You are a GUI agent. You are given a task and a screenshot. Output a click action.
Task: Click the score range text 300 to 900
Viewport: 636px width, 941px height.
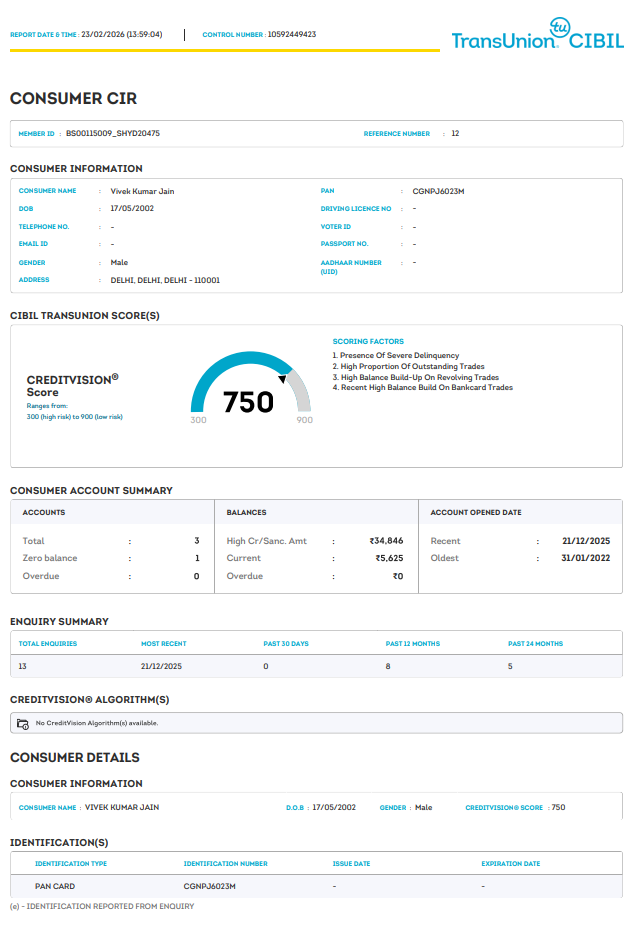pos(74,416)
